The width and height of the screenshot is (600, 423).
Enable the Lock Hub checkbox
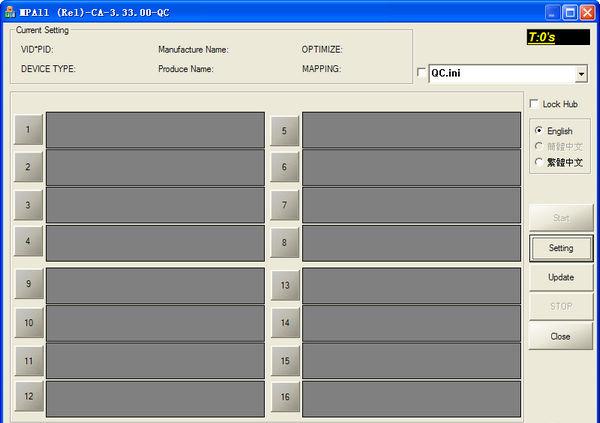coord(535,104)
